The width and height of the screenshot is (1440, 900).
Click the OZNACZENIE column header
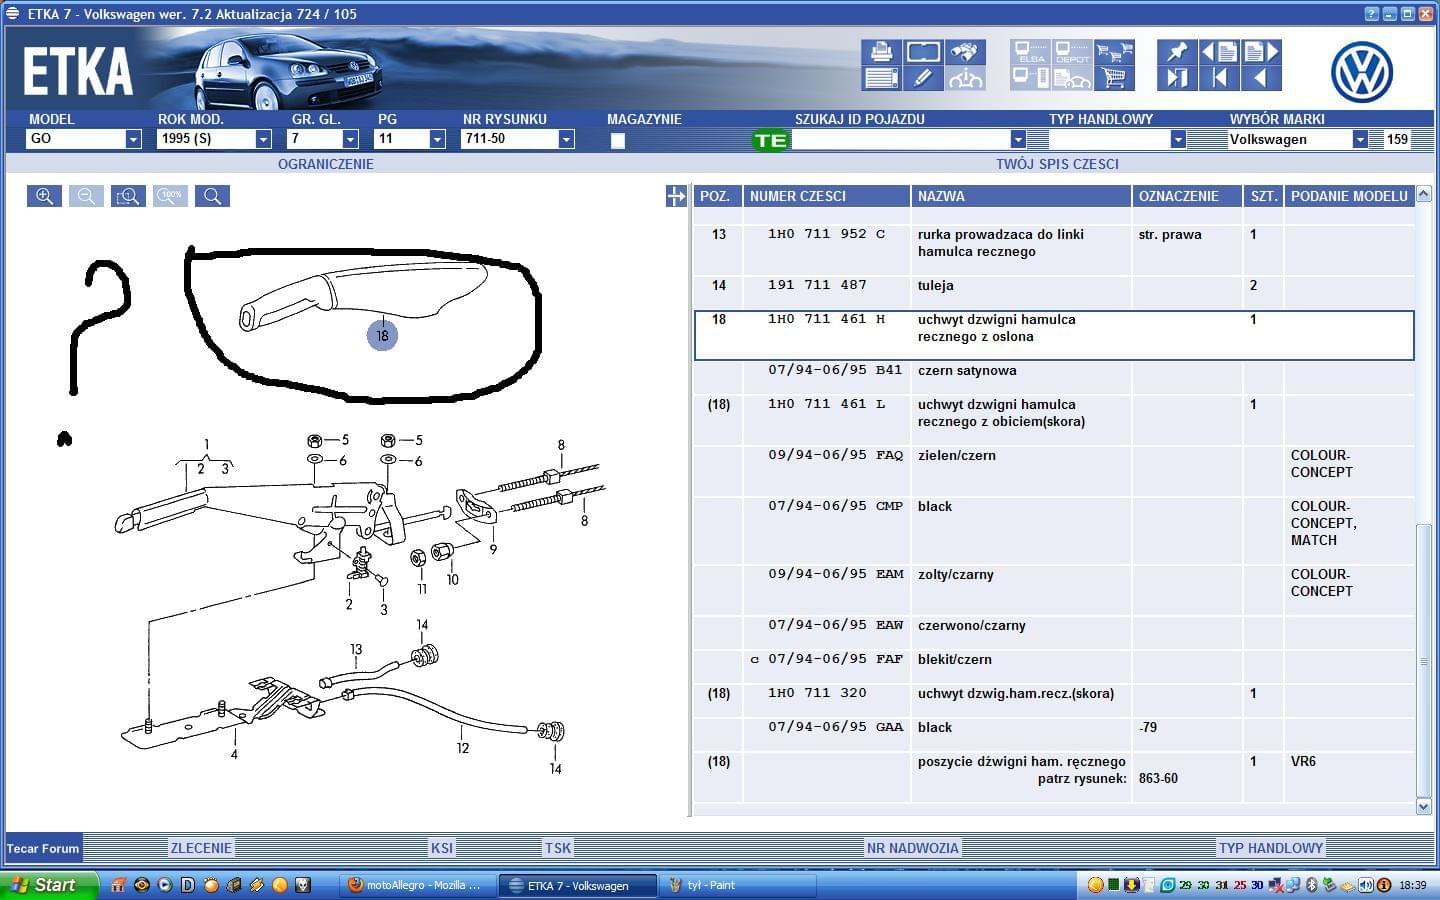pos(1188,196)
